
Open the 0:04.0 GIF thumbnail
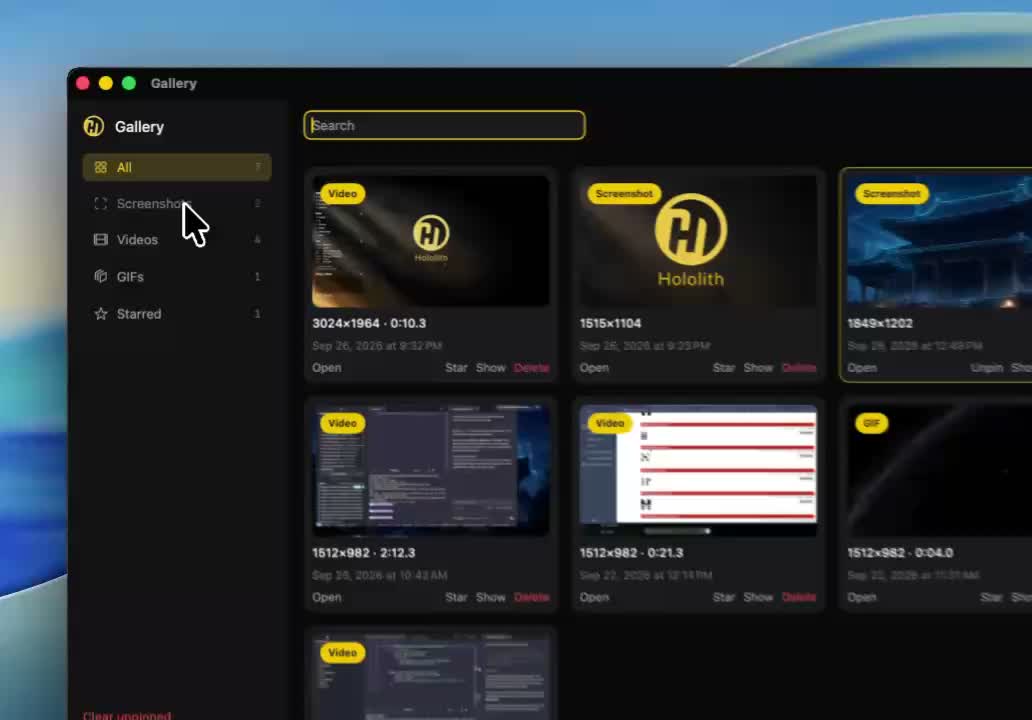[x=939, y=471]
